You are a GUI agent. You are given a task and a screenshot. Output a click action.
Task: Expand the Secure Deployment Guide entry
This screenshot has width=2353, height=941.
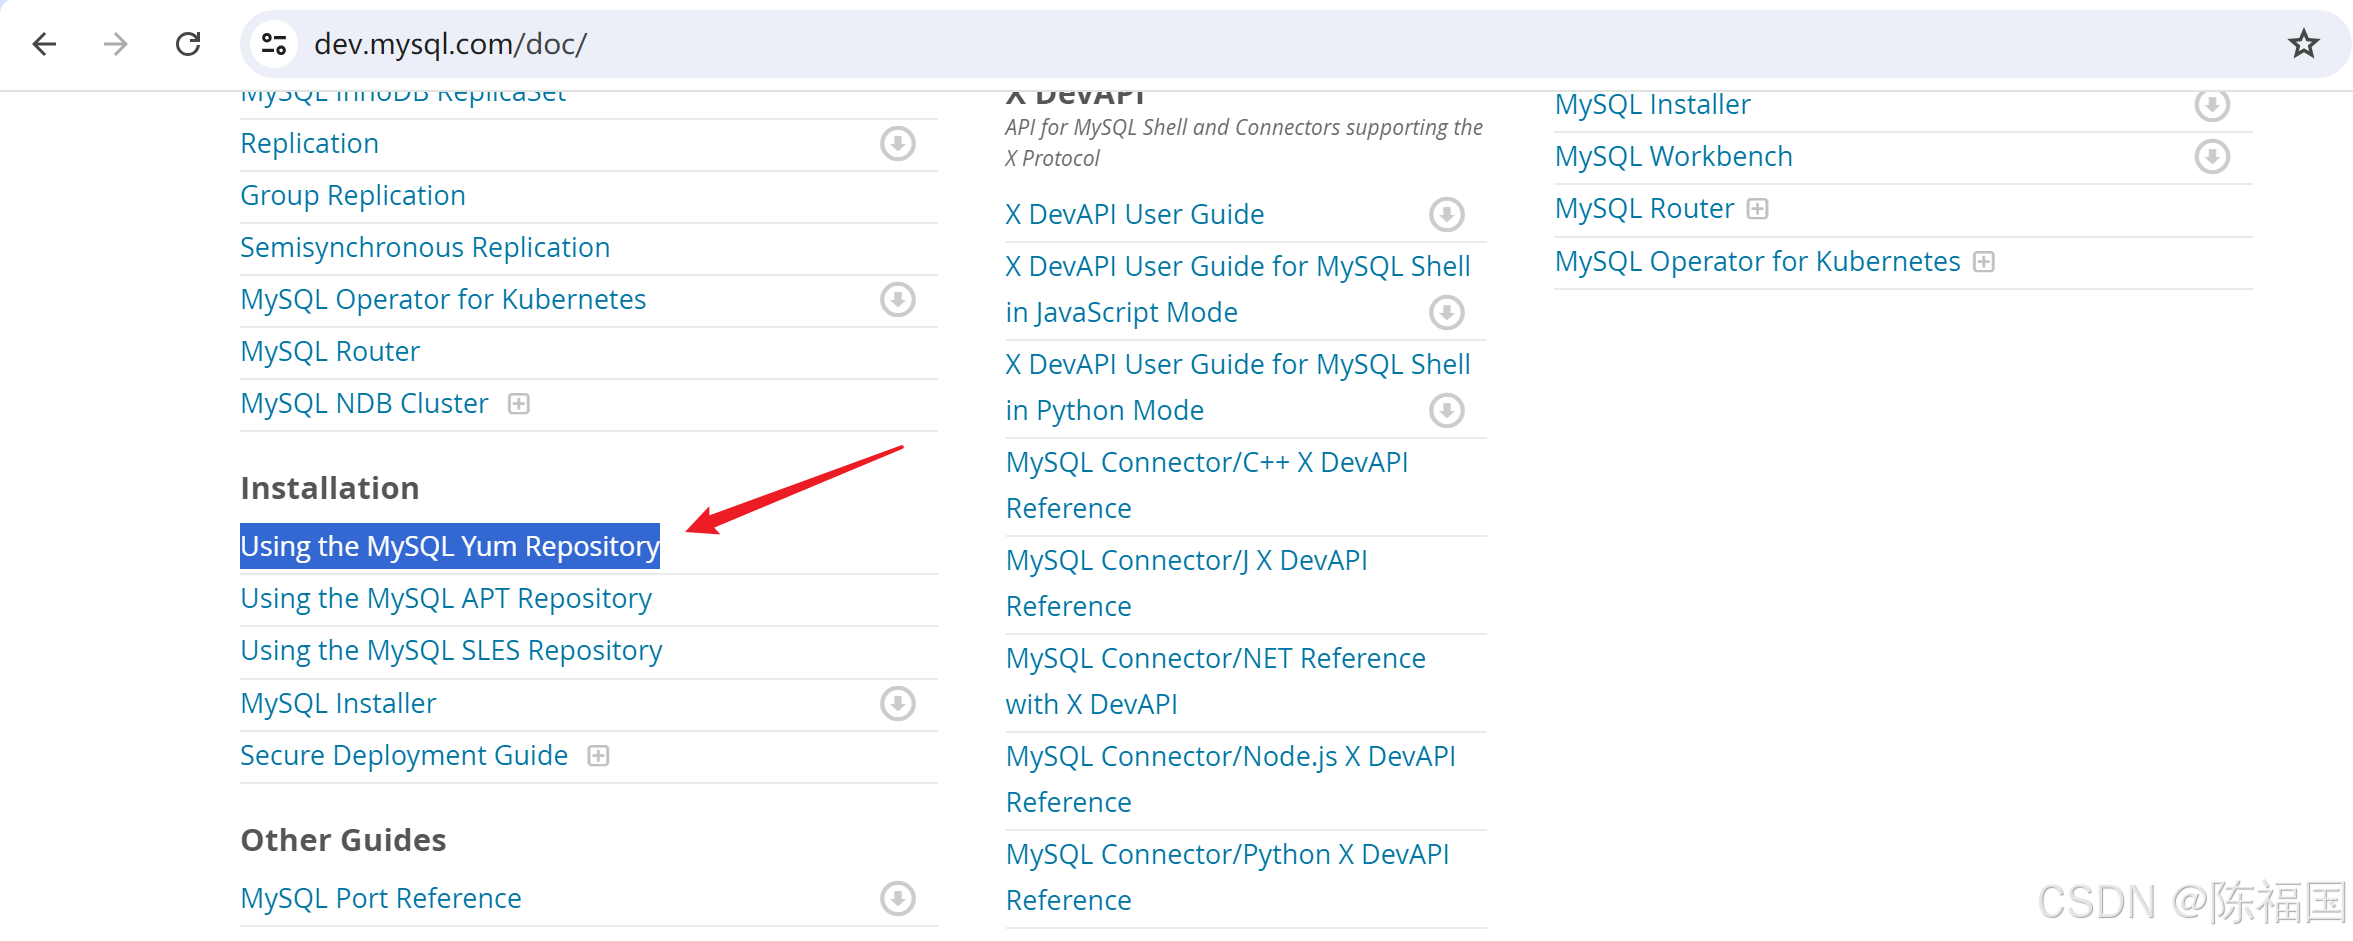tap(598, 756)
